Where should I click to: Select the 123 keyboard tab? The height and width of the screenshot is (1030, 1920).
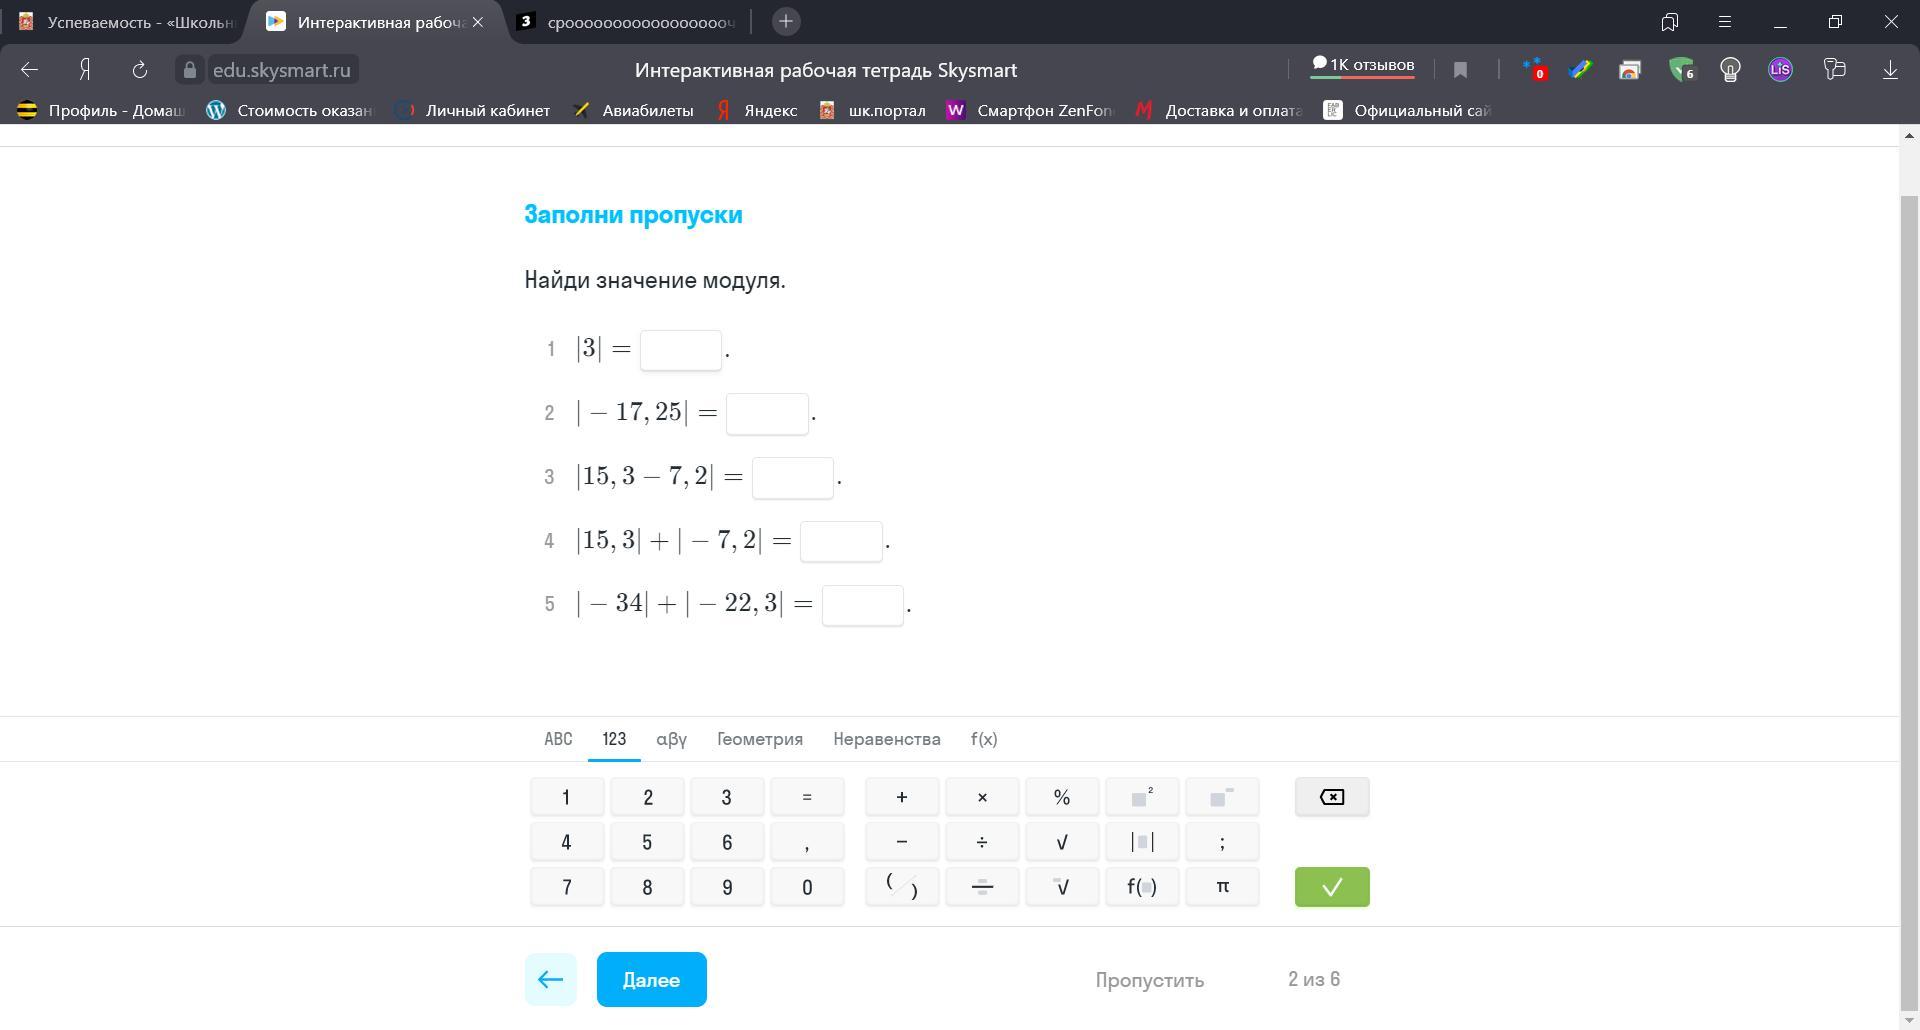click(614, 739)
